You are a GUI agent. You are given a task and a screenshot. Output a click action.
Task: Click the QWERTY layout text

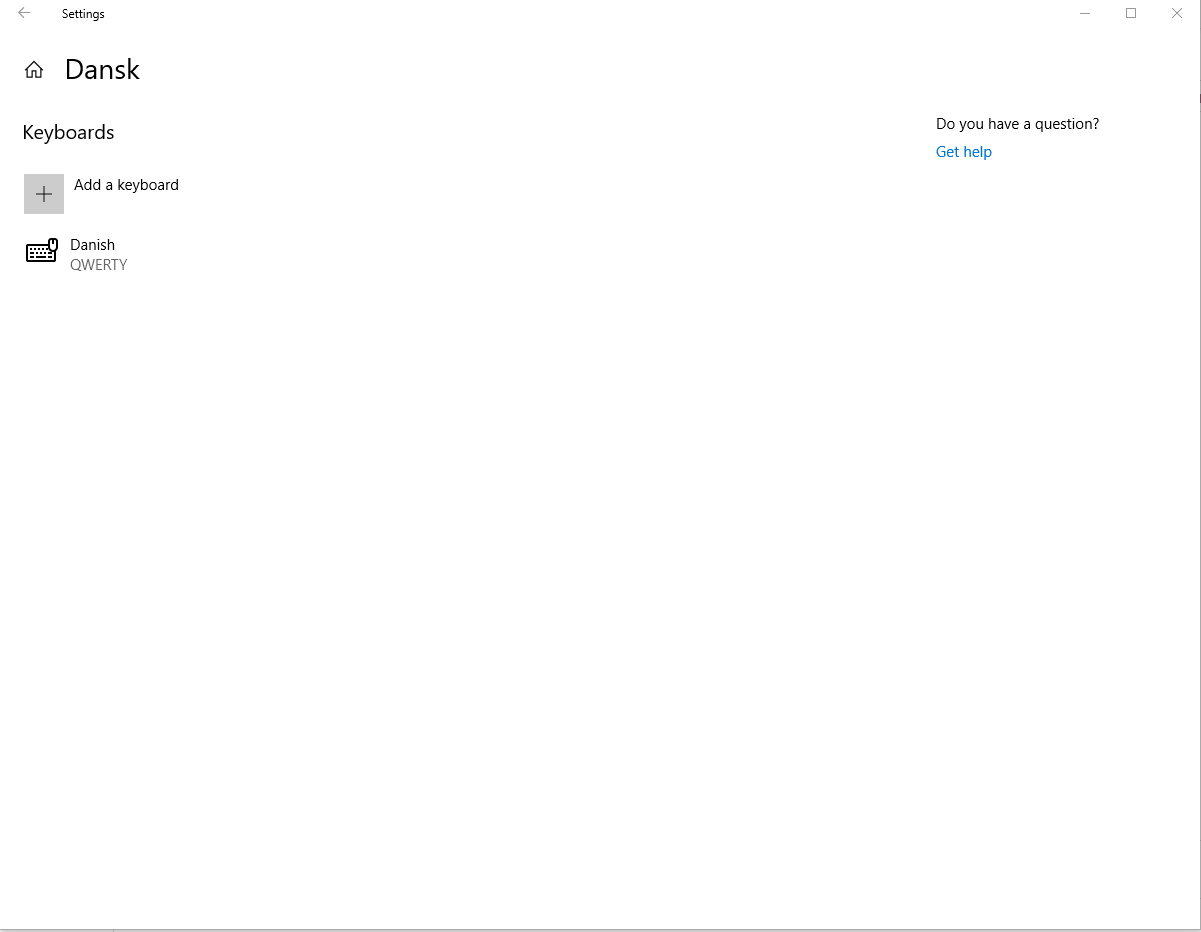98,265
